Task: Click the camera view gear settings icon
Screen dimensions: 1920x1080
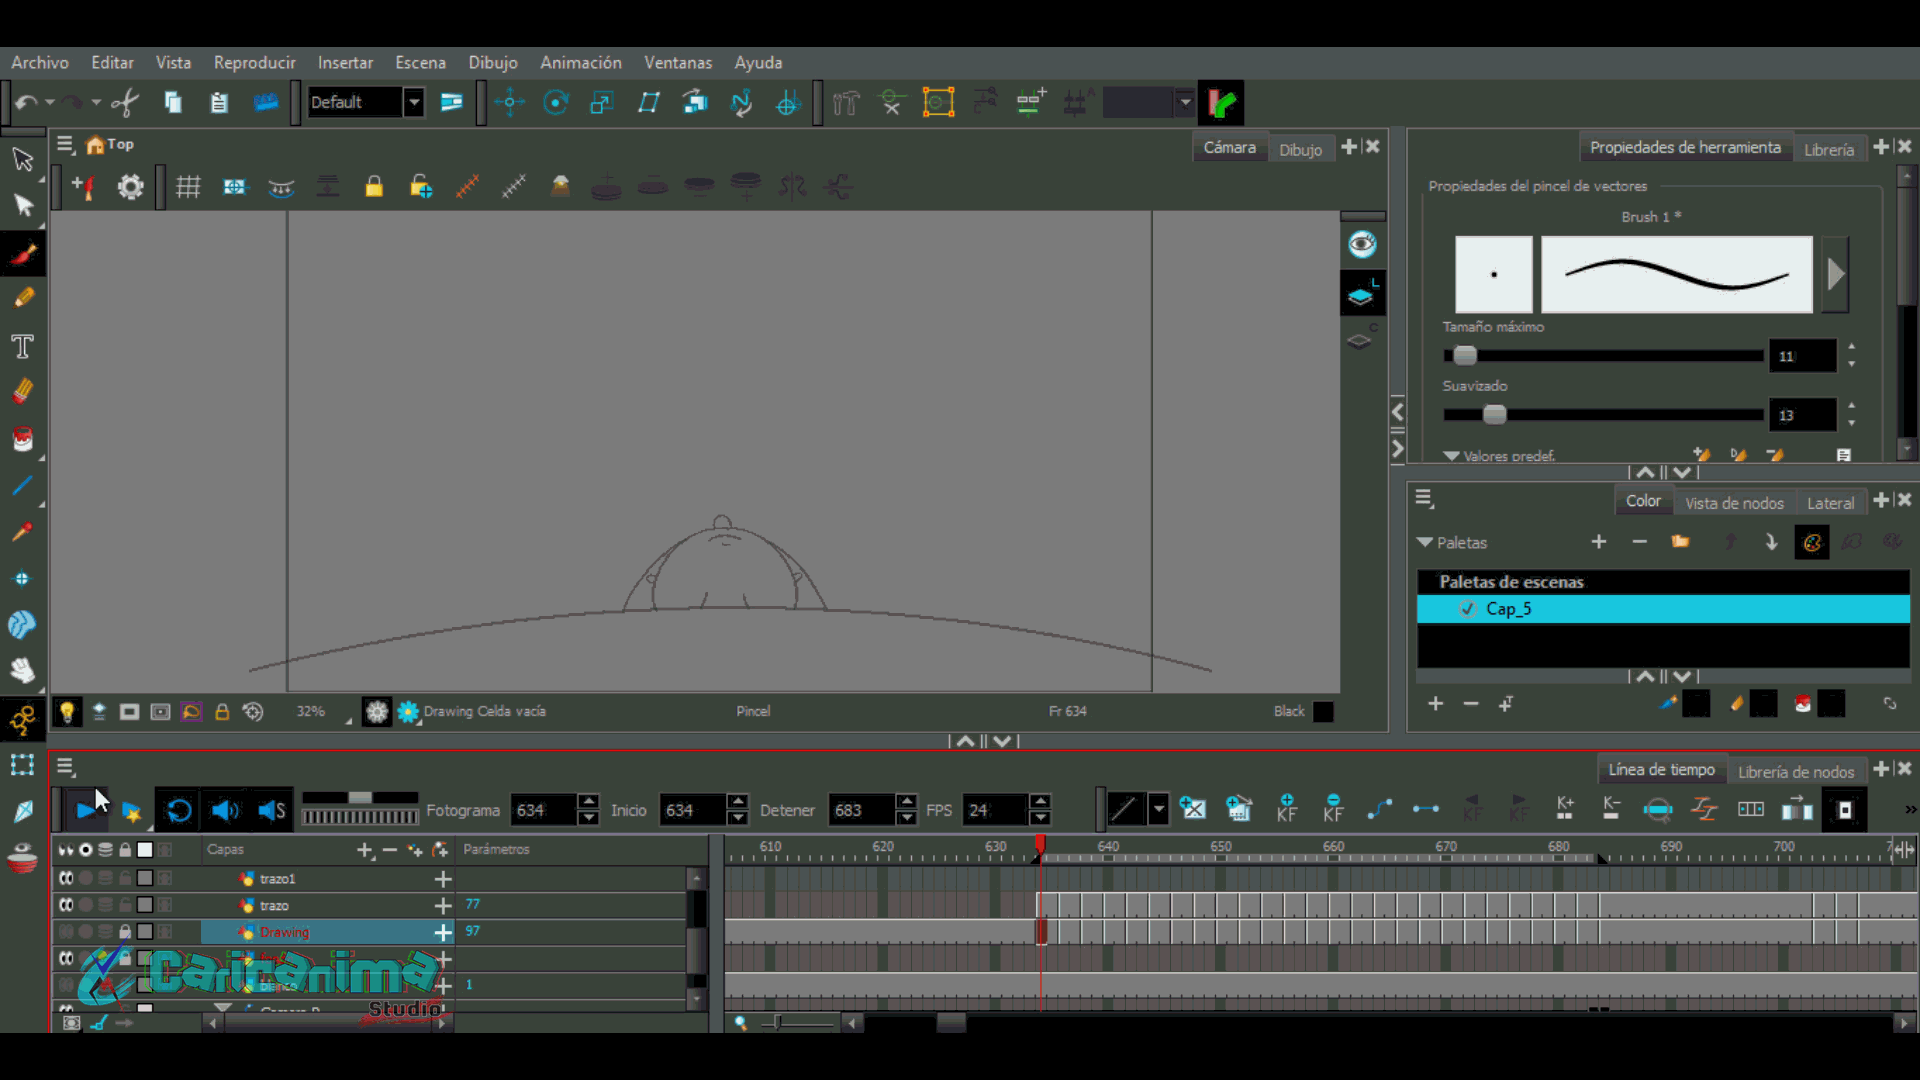Action: 131,186
